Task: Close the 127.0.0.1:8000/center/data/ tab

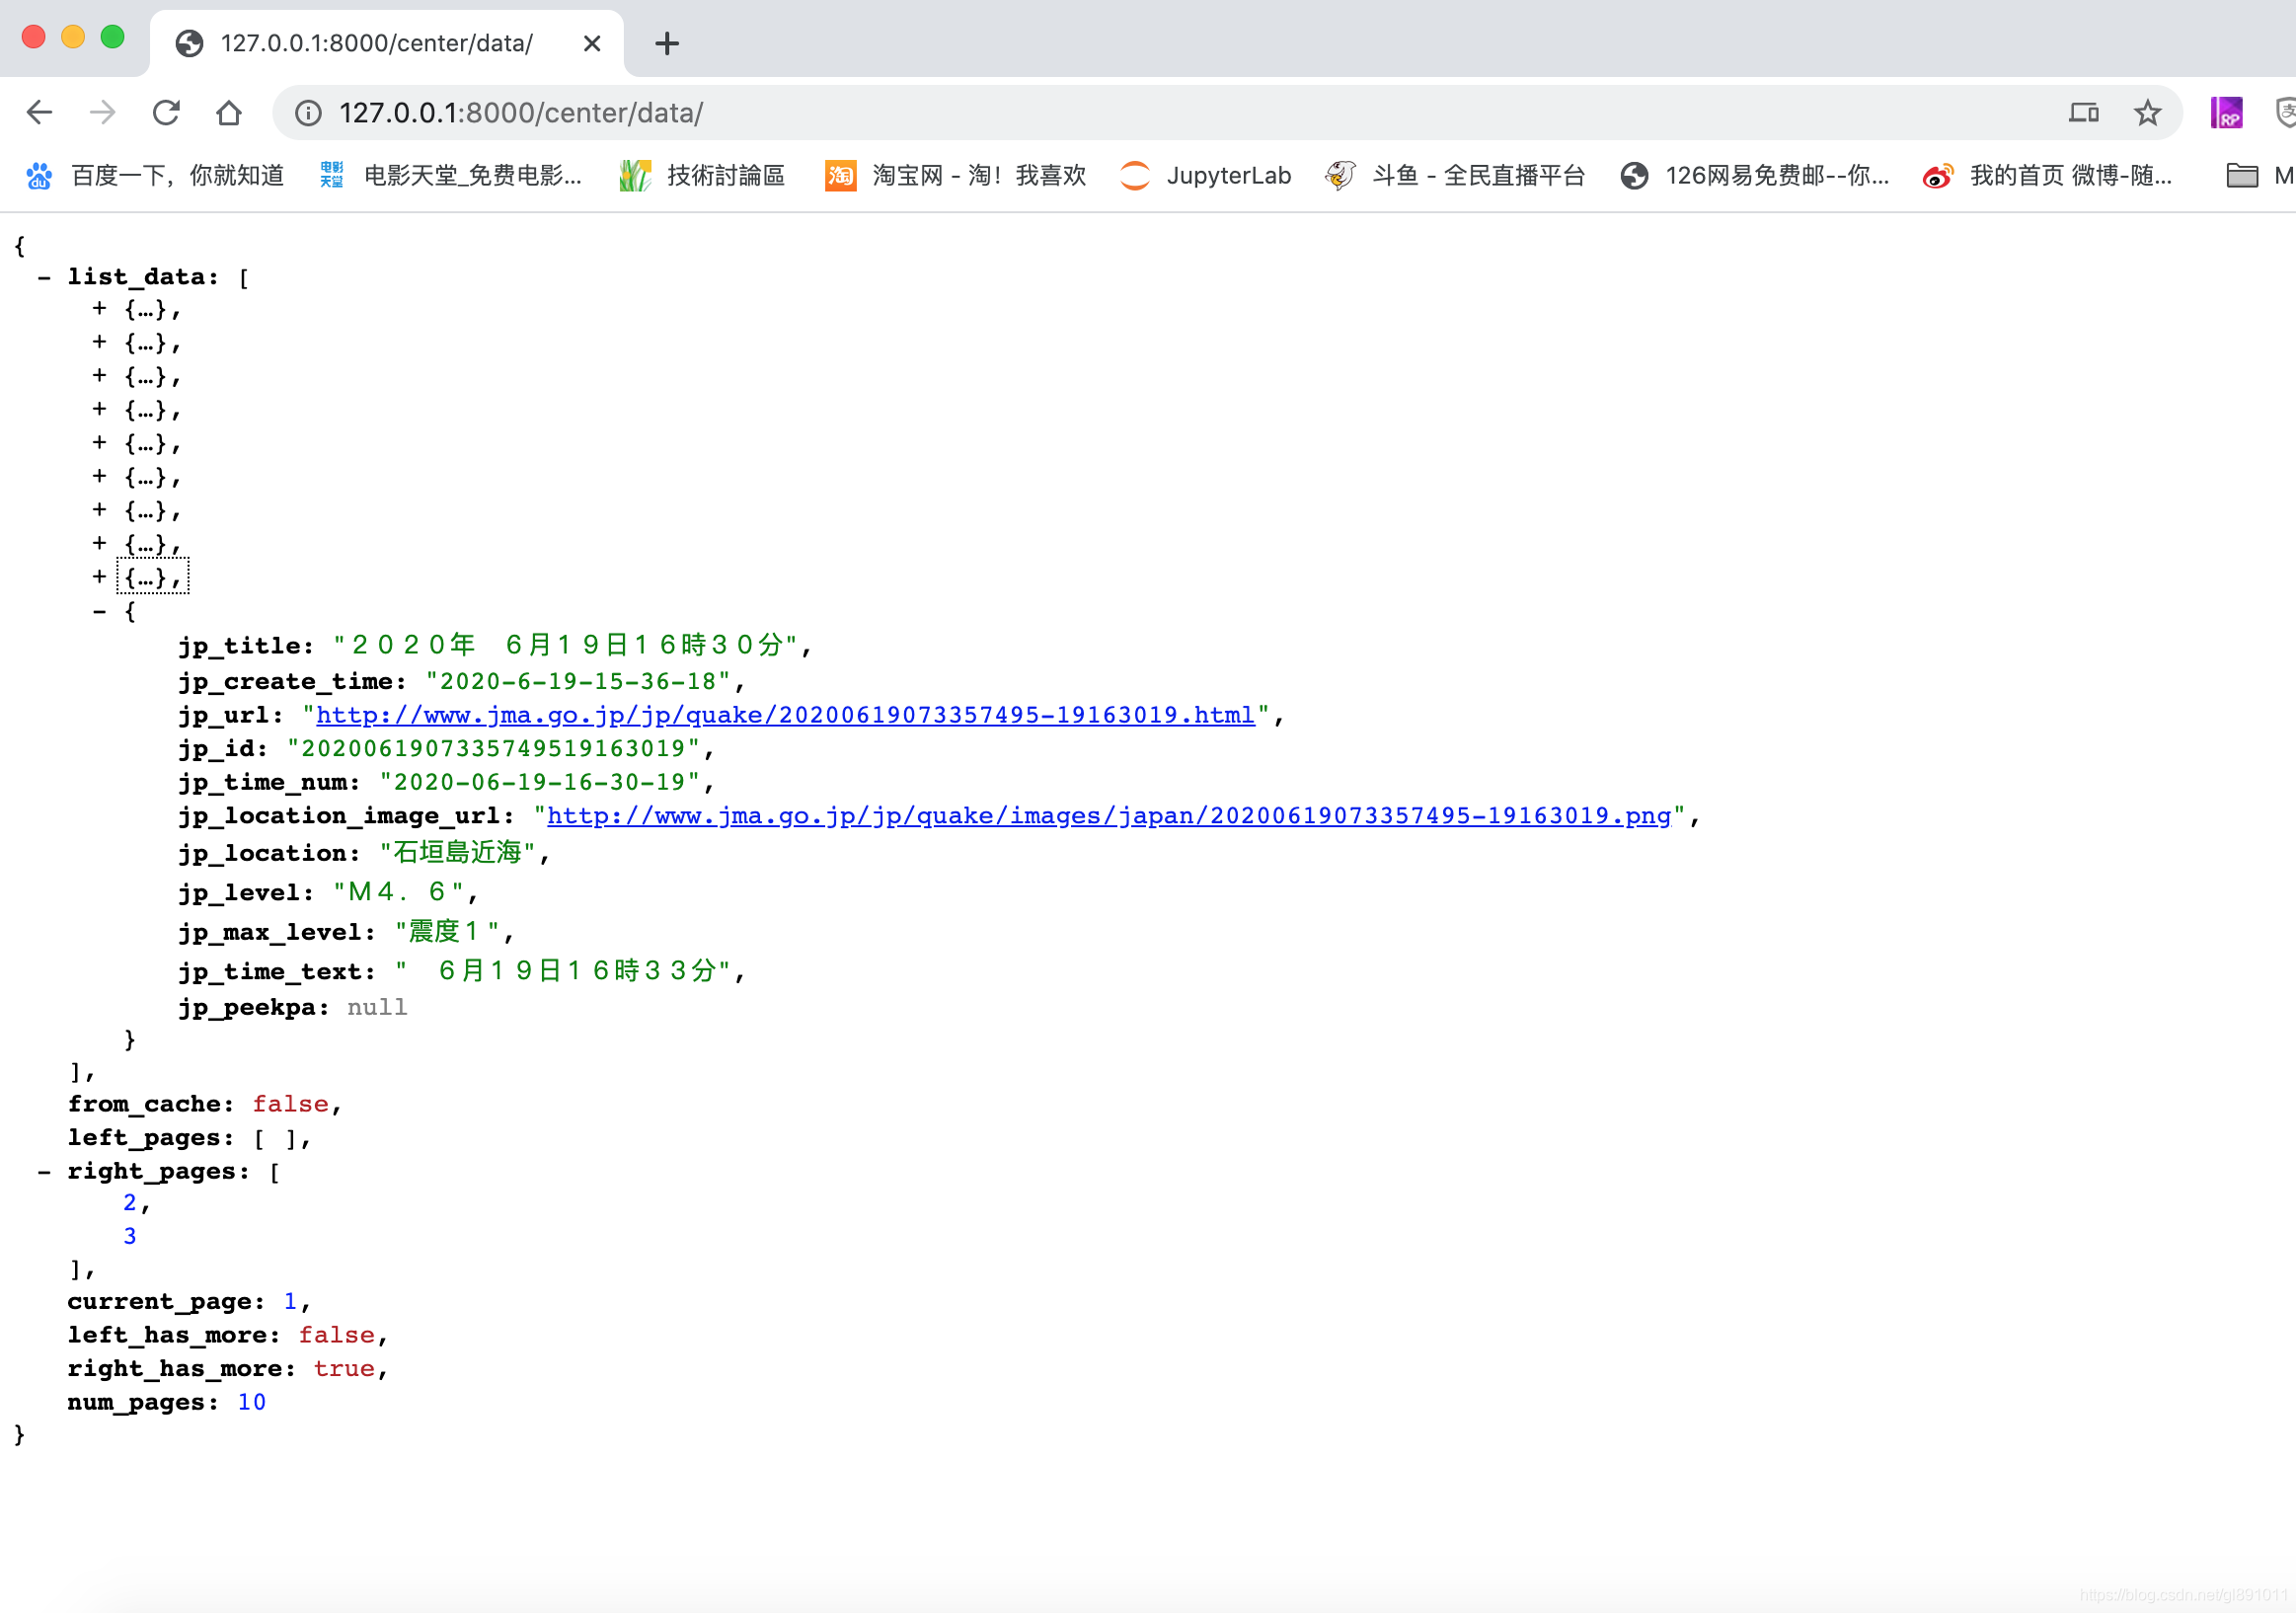Action: point(592,43)
